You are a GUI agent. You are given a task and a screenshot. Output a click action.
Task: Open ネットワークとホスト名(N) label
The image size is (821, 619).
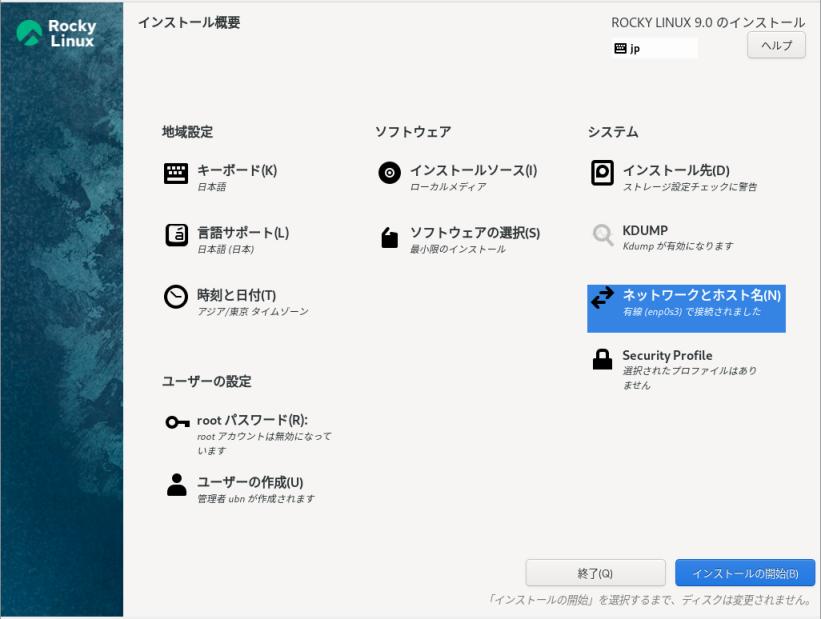(x=702, y=295)
